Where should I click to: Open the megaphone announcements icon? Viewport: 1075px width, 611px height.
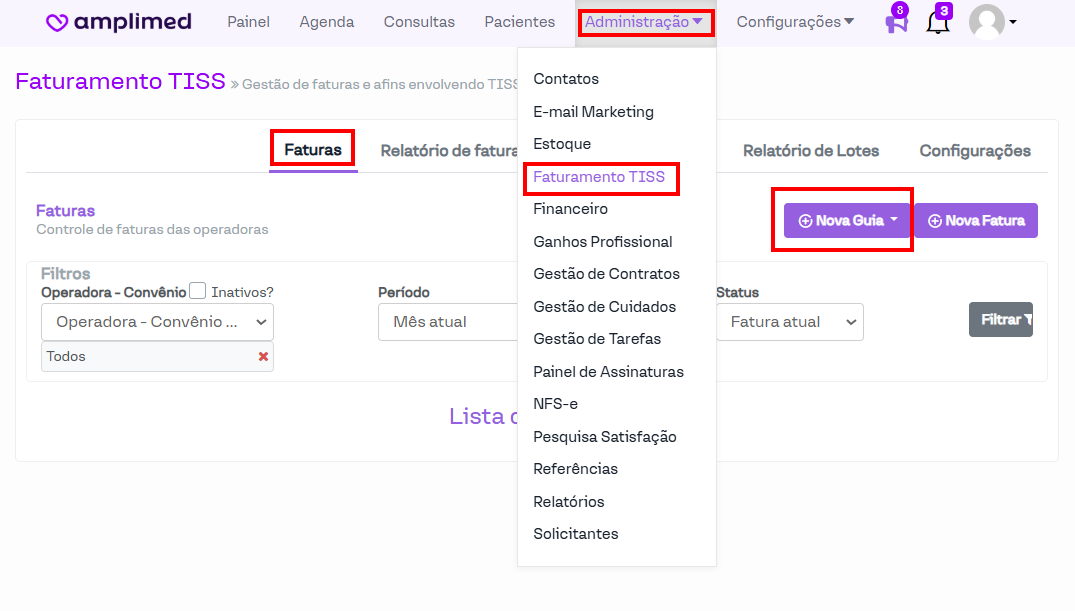tap(896, 23)
